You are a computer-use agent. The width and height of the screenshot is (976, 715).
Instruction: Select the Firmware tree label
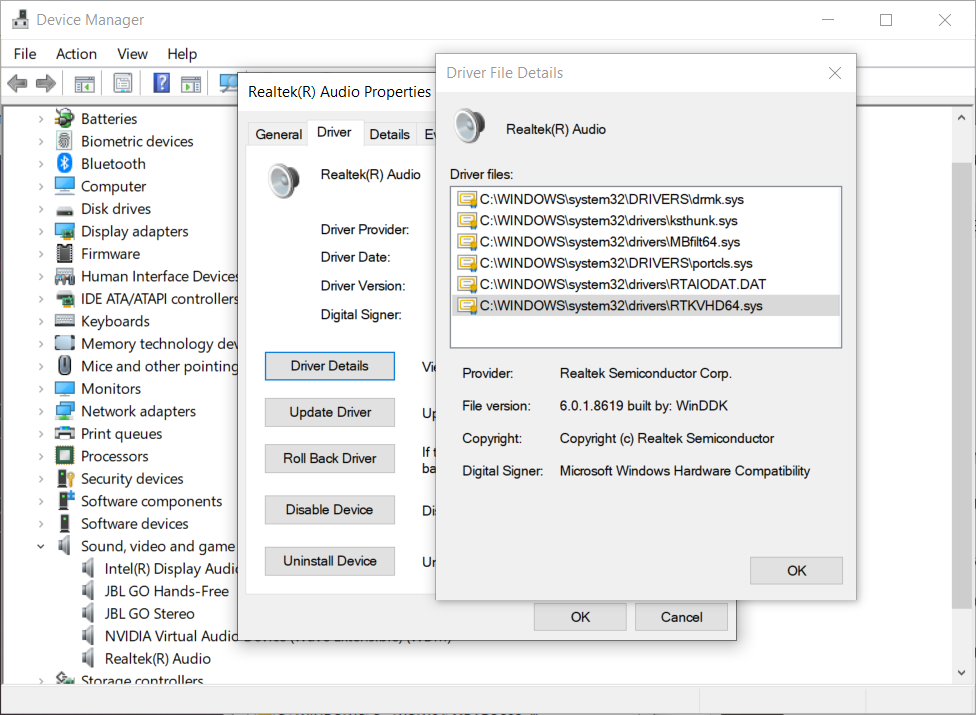click(111, 254)
